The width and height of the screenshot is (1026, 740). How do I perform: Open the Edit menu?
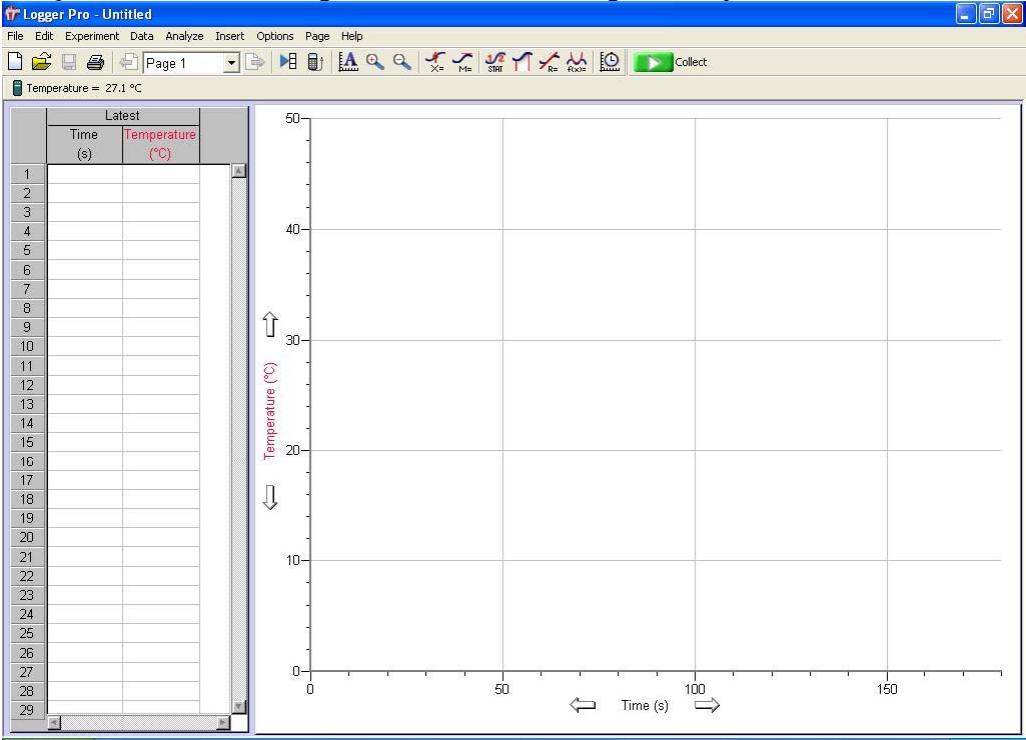pos(44,36)
